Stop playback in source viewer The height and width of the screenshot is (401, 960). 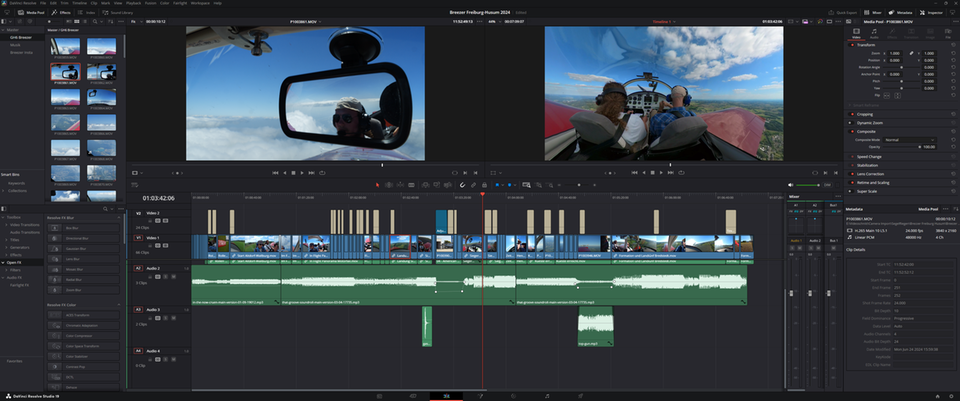point(293,173)
